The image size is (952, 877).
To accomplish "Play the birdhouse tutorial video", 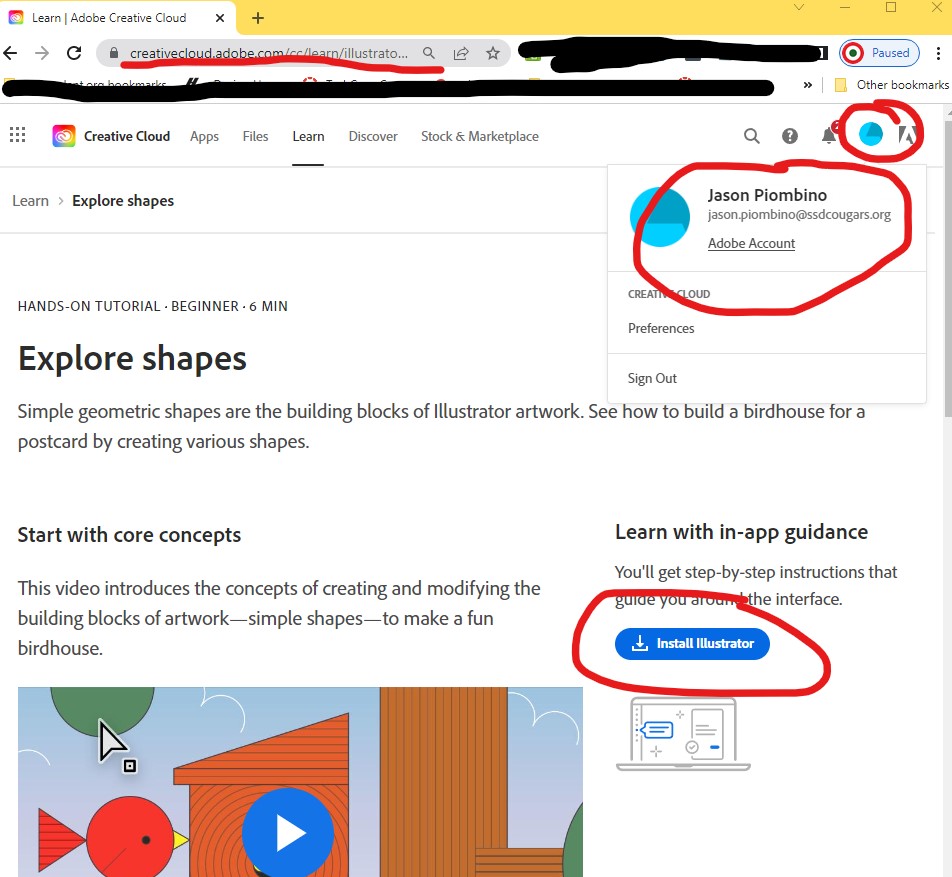I will tap(288, 833).
